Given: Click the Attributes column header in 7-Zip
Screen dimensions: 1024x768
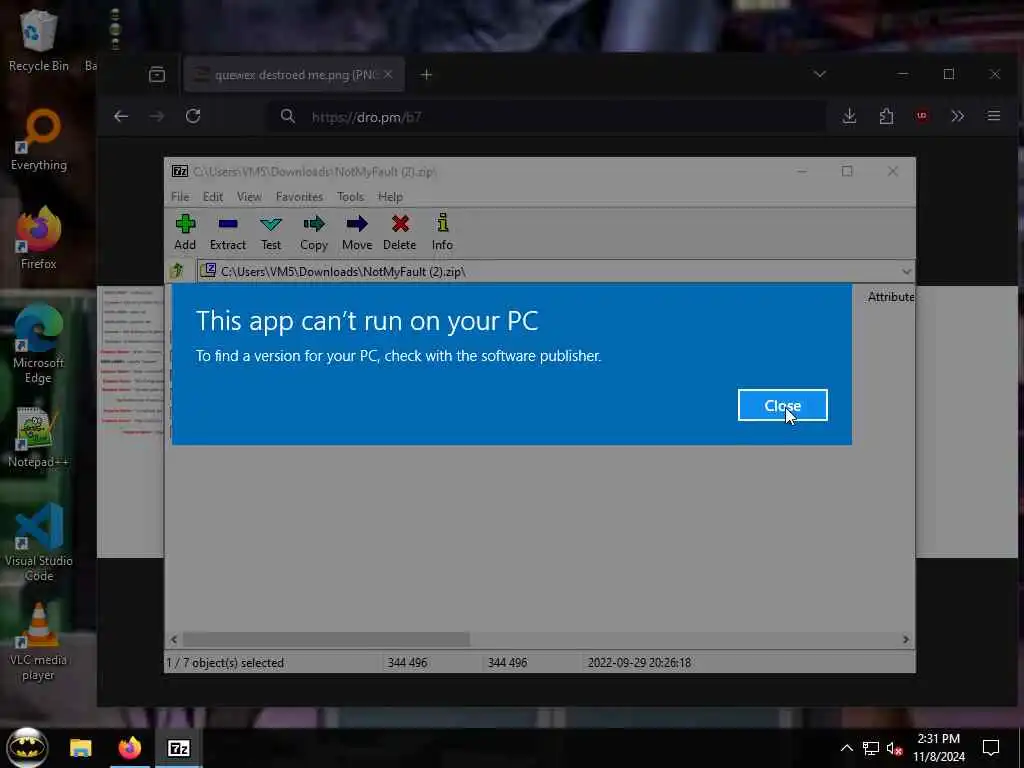Looking at the screenshot, I should (x=890, y=297).
